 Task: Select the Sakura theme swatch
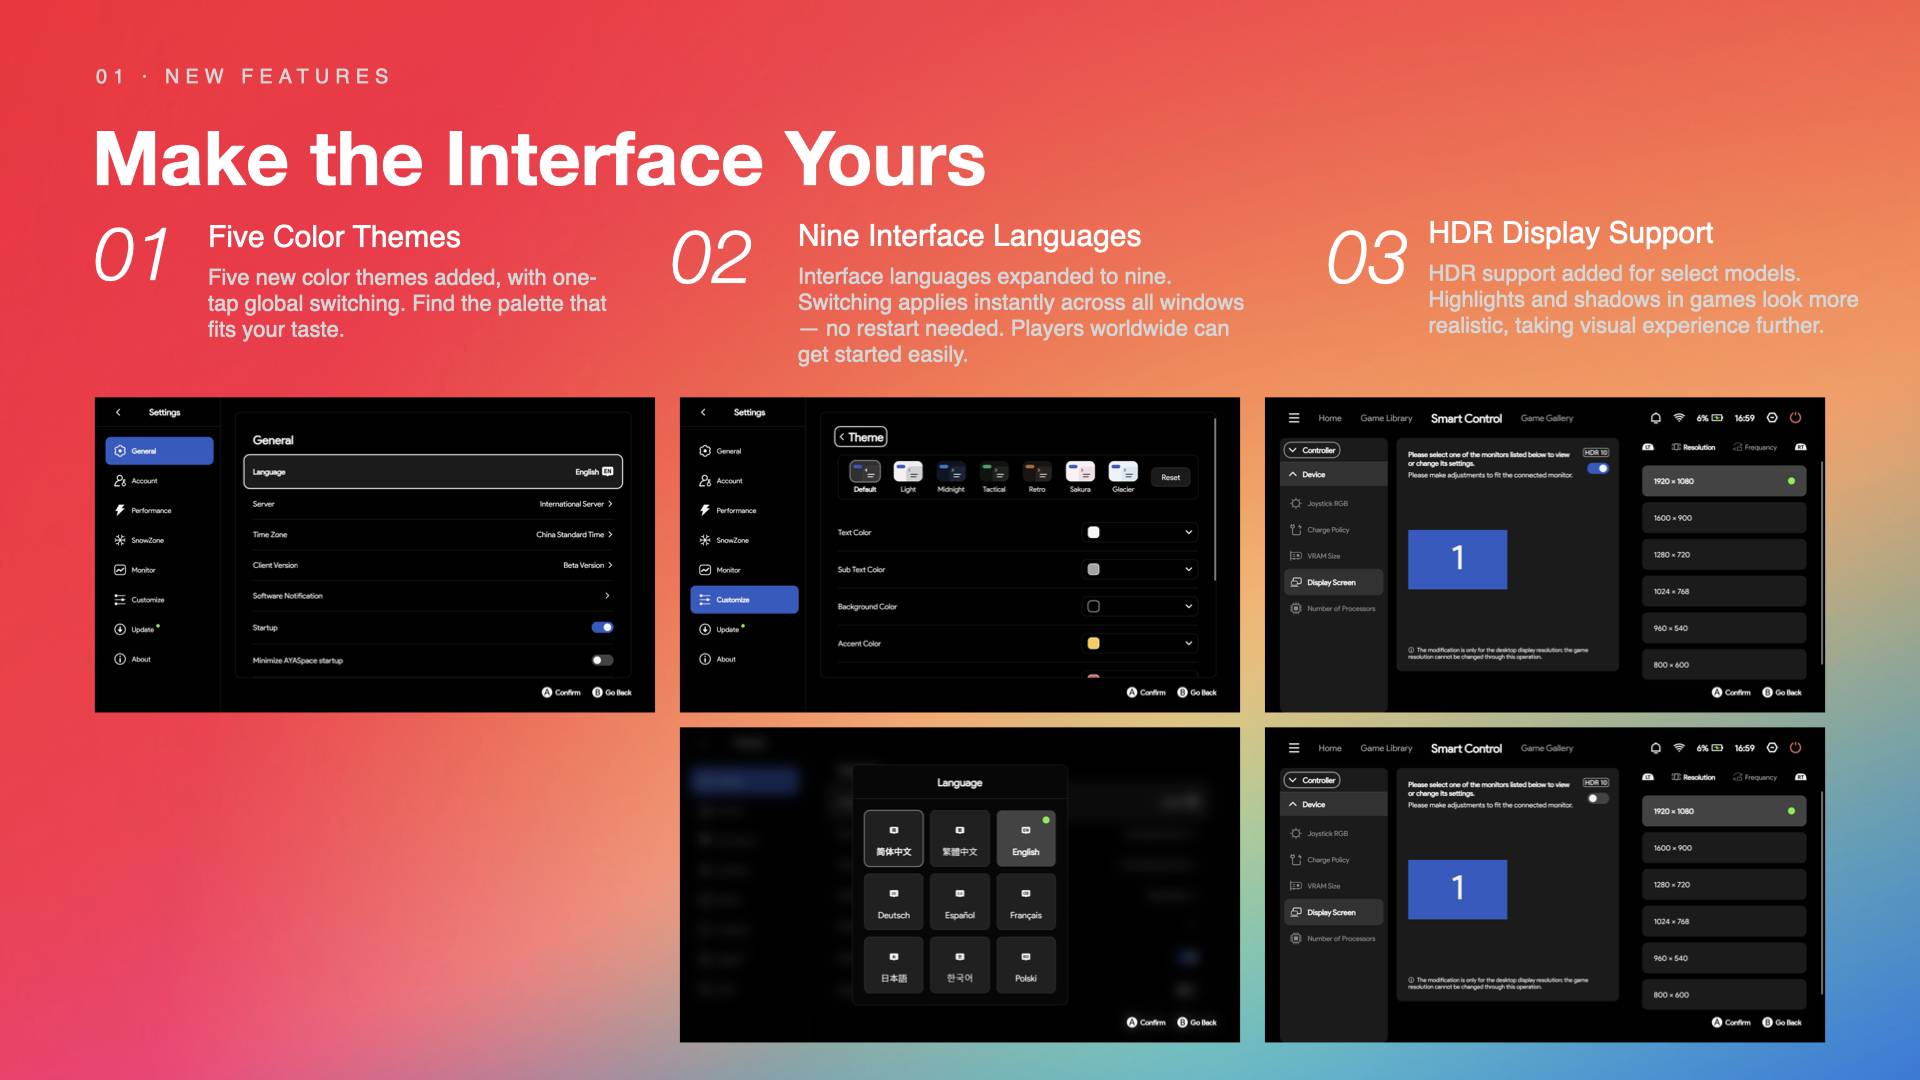(1080, 477)
